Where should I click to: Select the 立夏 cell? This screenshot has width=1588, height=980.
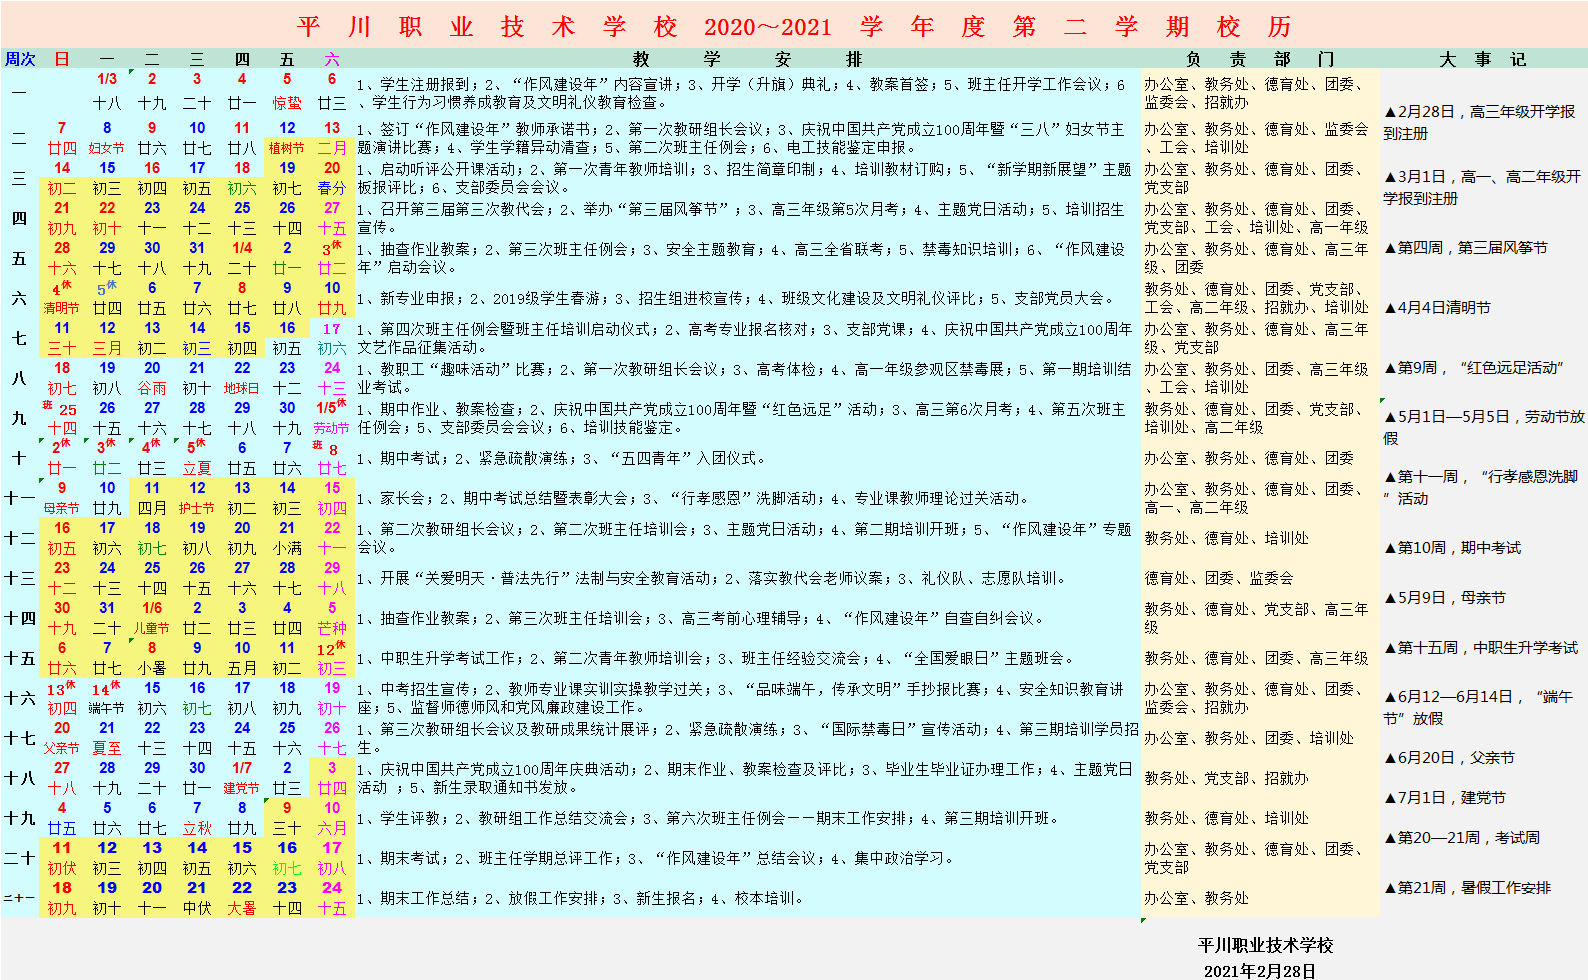click(197, 468)
